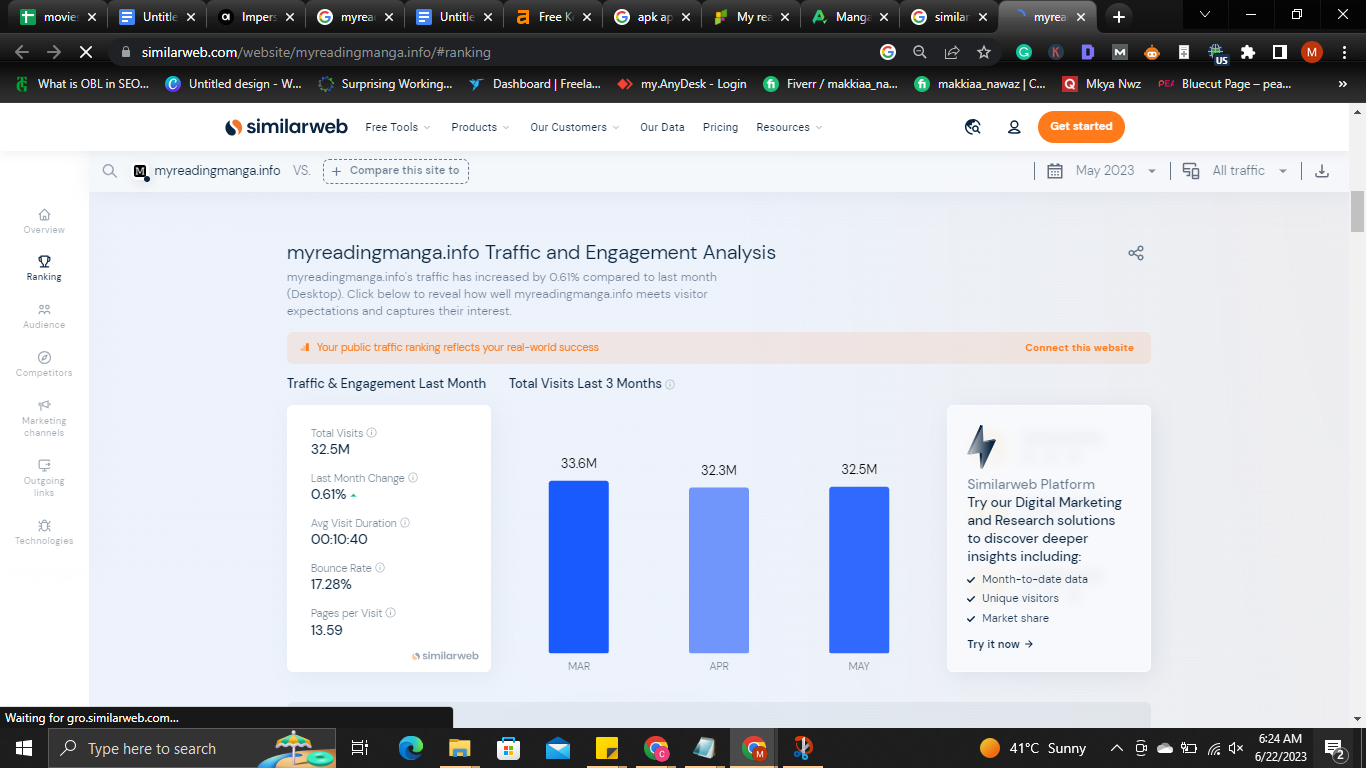Open What is OBL in SEO bookmark
This screenshot has height=768, width=1366.
pos(82,84)
